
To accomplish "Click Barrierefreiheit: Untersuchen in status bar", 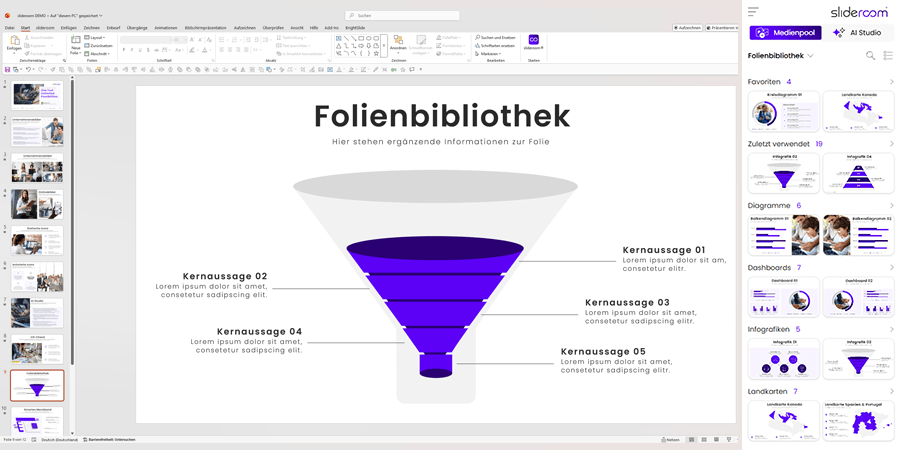I will pos(110,439).
